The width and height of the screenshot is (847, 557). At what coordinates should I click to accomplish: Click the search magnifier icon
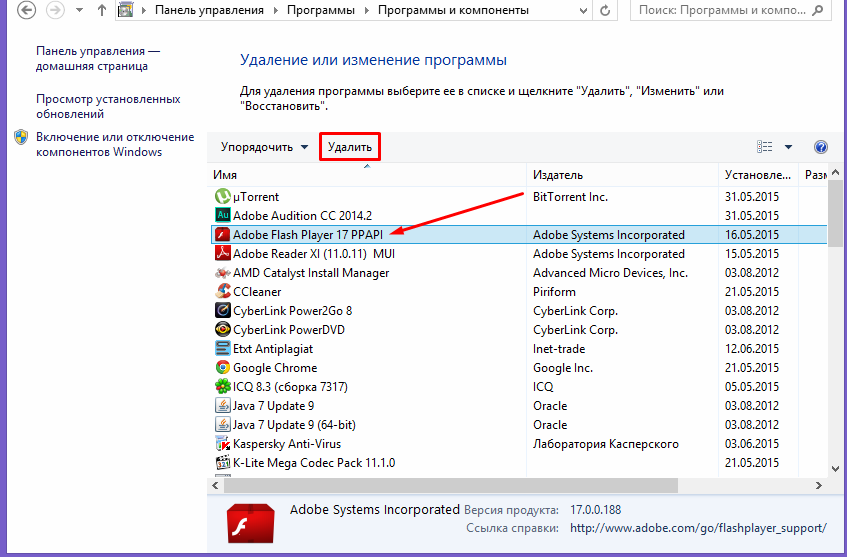tap(818, 10)
